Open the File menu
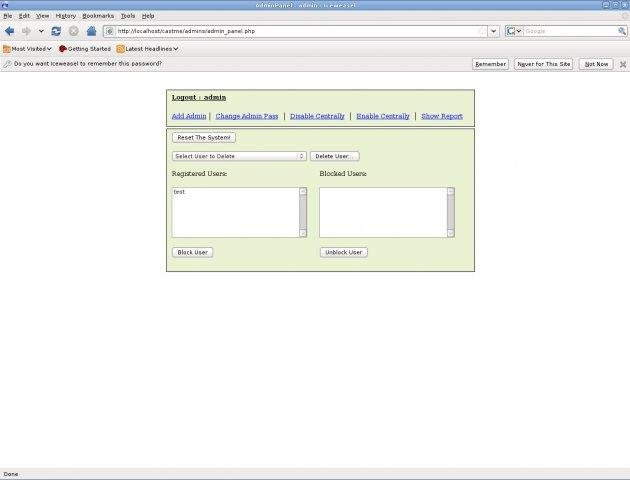This screenshot has width=630, height=480. point(8,16)
